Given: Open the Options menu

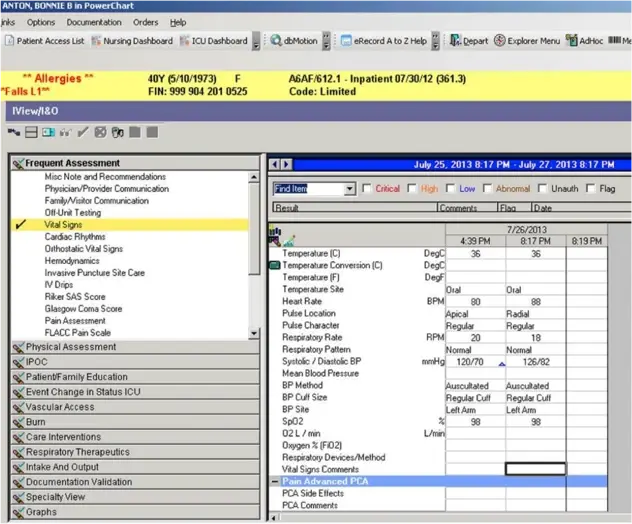Looking at the screenshot, I should (x=41, y=22).
